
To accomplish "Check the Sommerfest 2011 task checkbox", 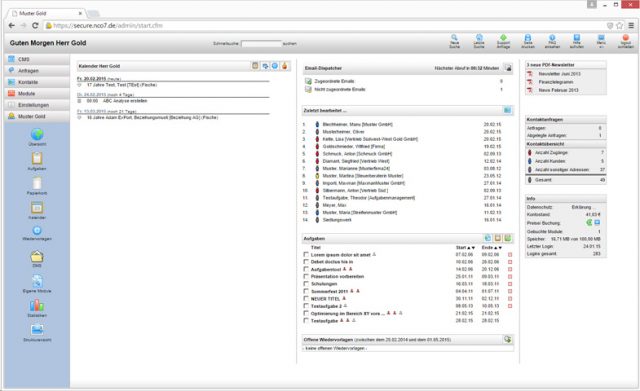I will pyautogui.click(x=306, y=291).
